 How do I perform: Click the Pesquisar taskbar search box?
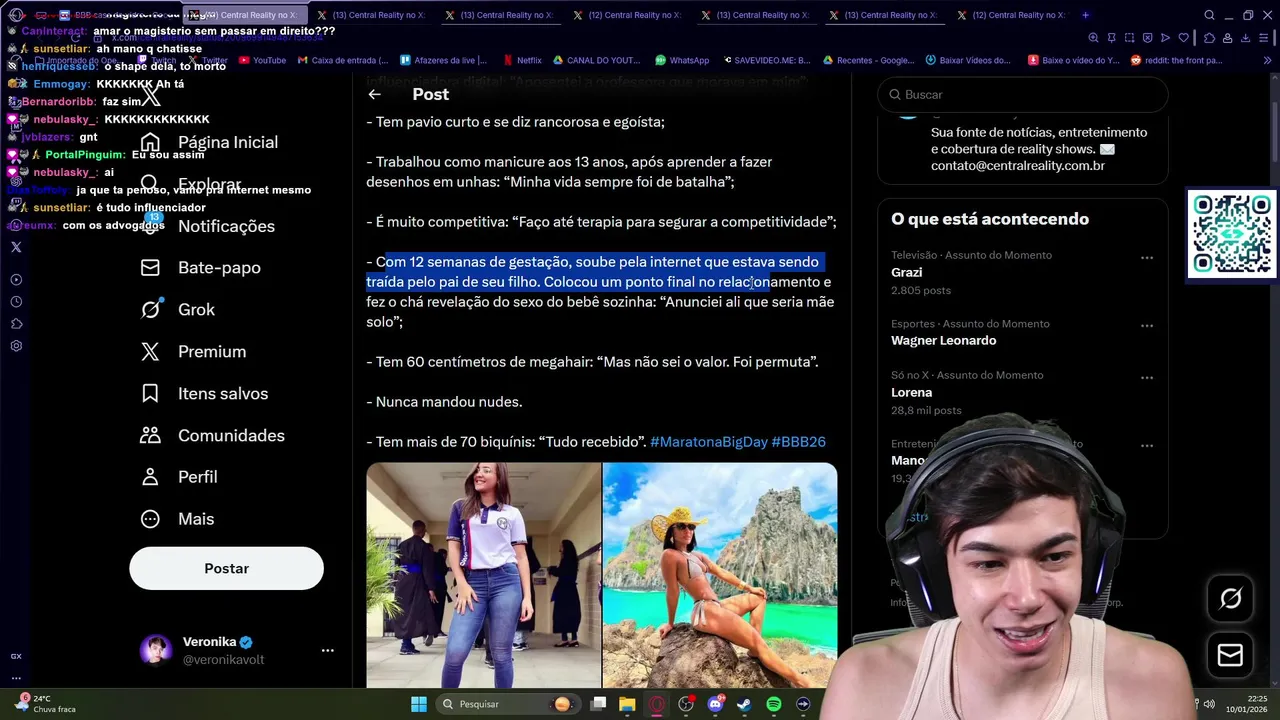(x=510, y=704)
